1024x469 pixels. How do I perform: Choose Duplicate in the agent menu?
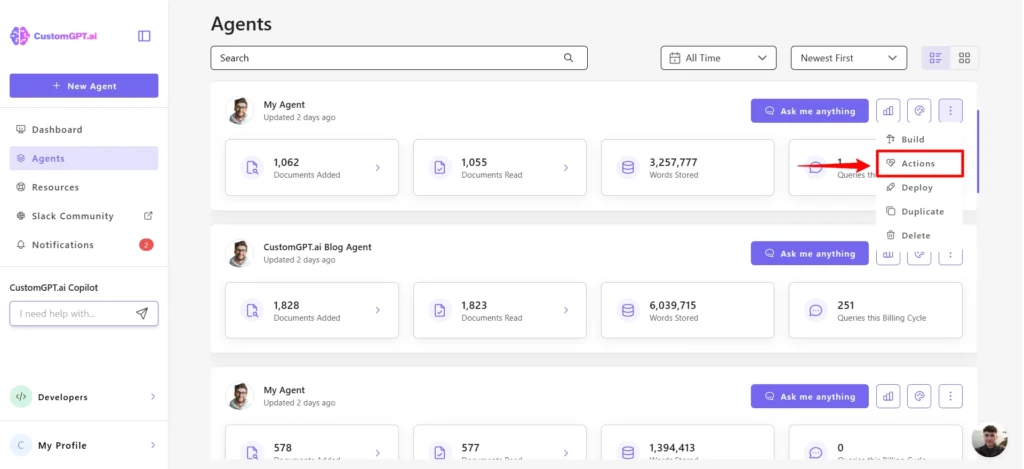click(x=922, y=211)
